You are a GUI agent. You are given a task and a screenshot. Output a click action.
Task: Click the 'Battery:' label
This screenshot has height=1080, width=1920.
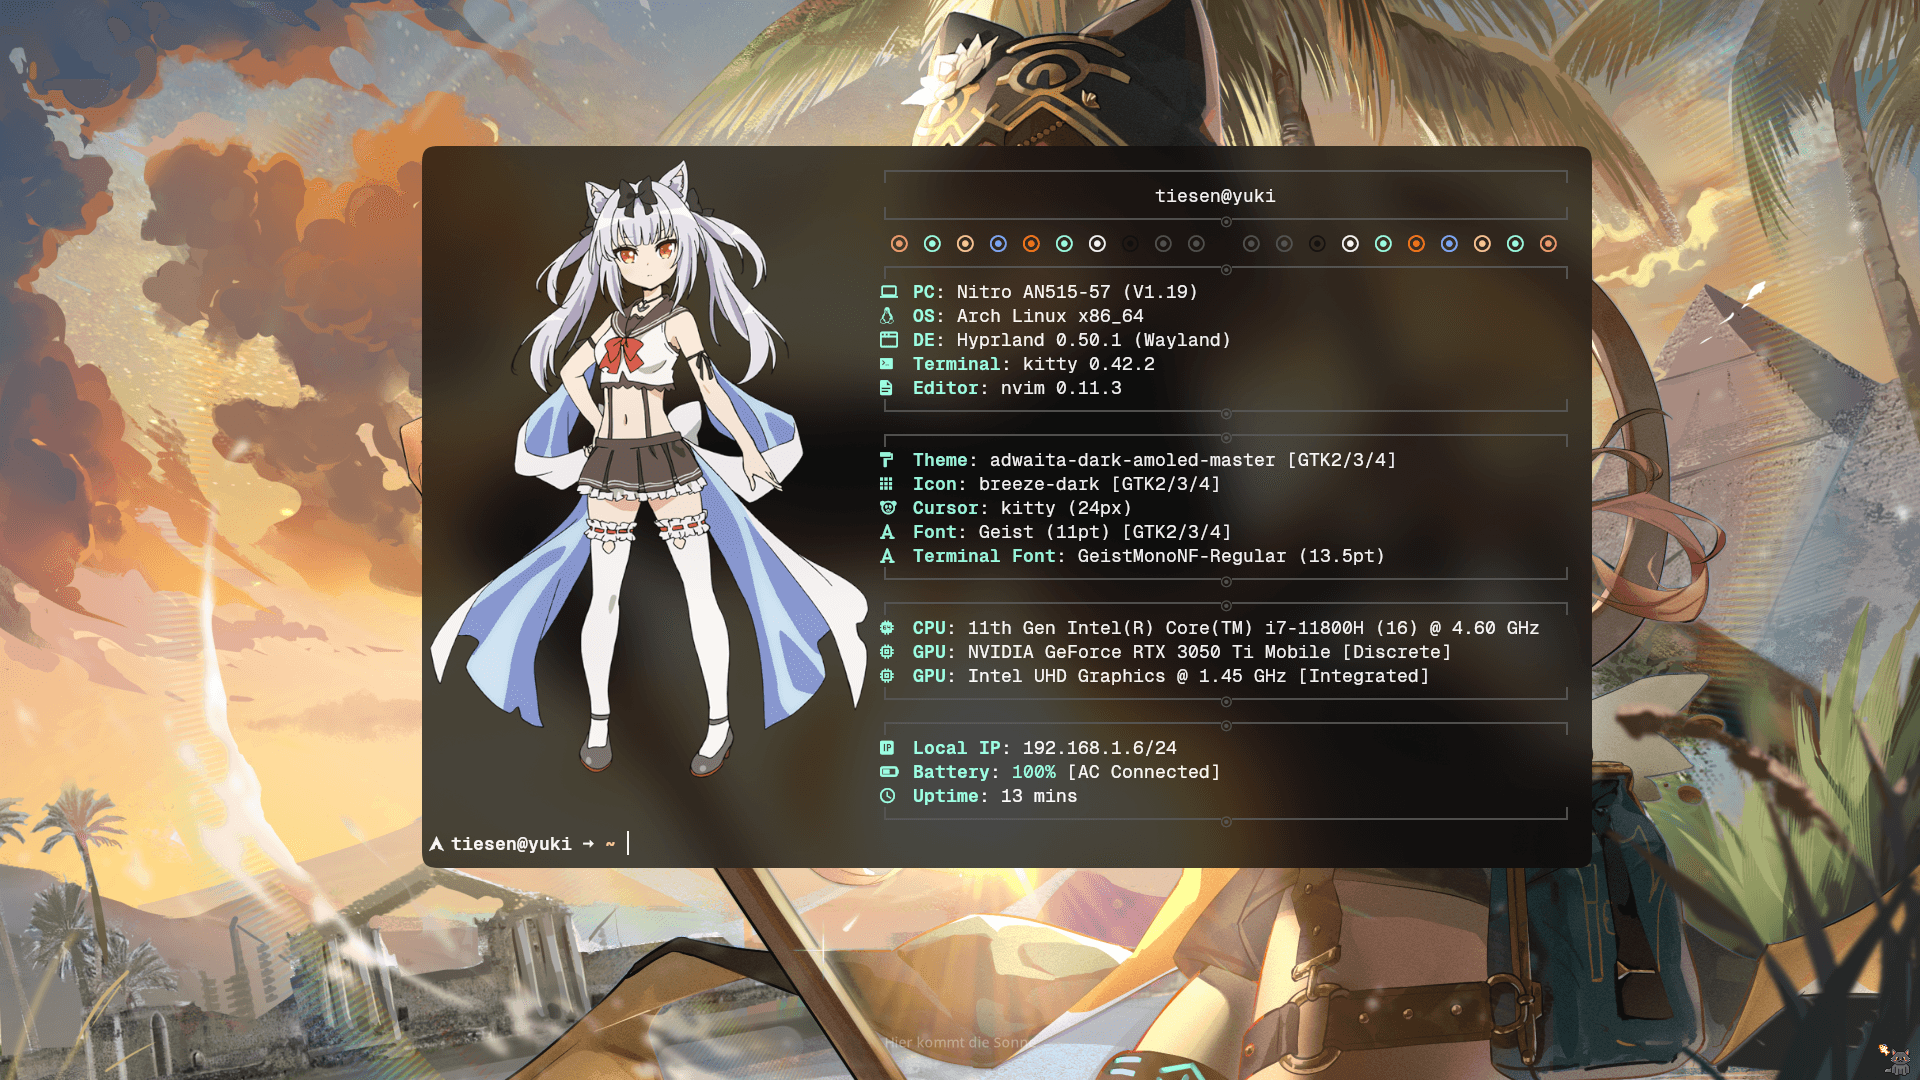(x=956, y=772)
